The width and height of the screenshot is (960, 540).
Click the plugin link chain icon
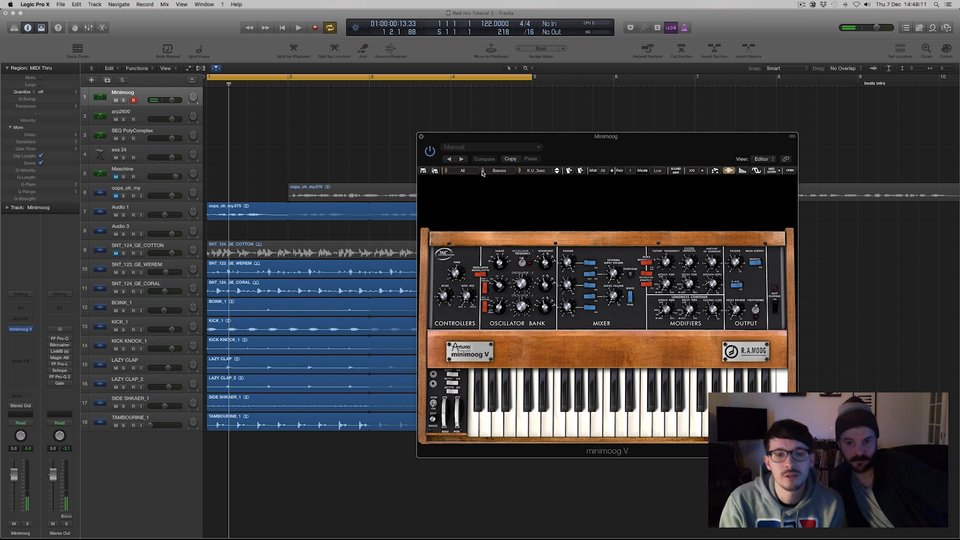[x=786, y=159]
